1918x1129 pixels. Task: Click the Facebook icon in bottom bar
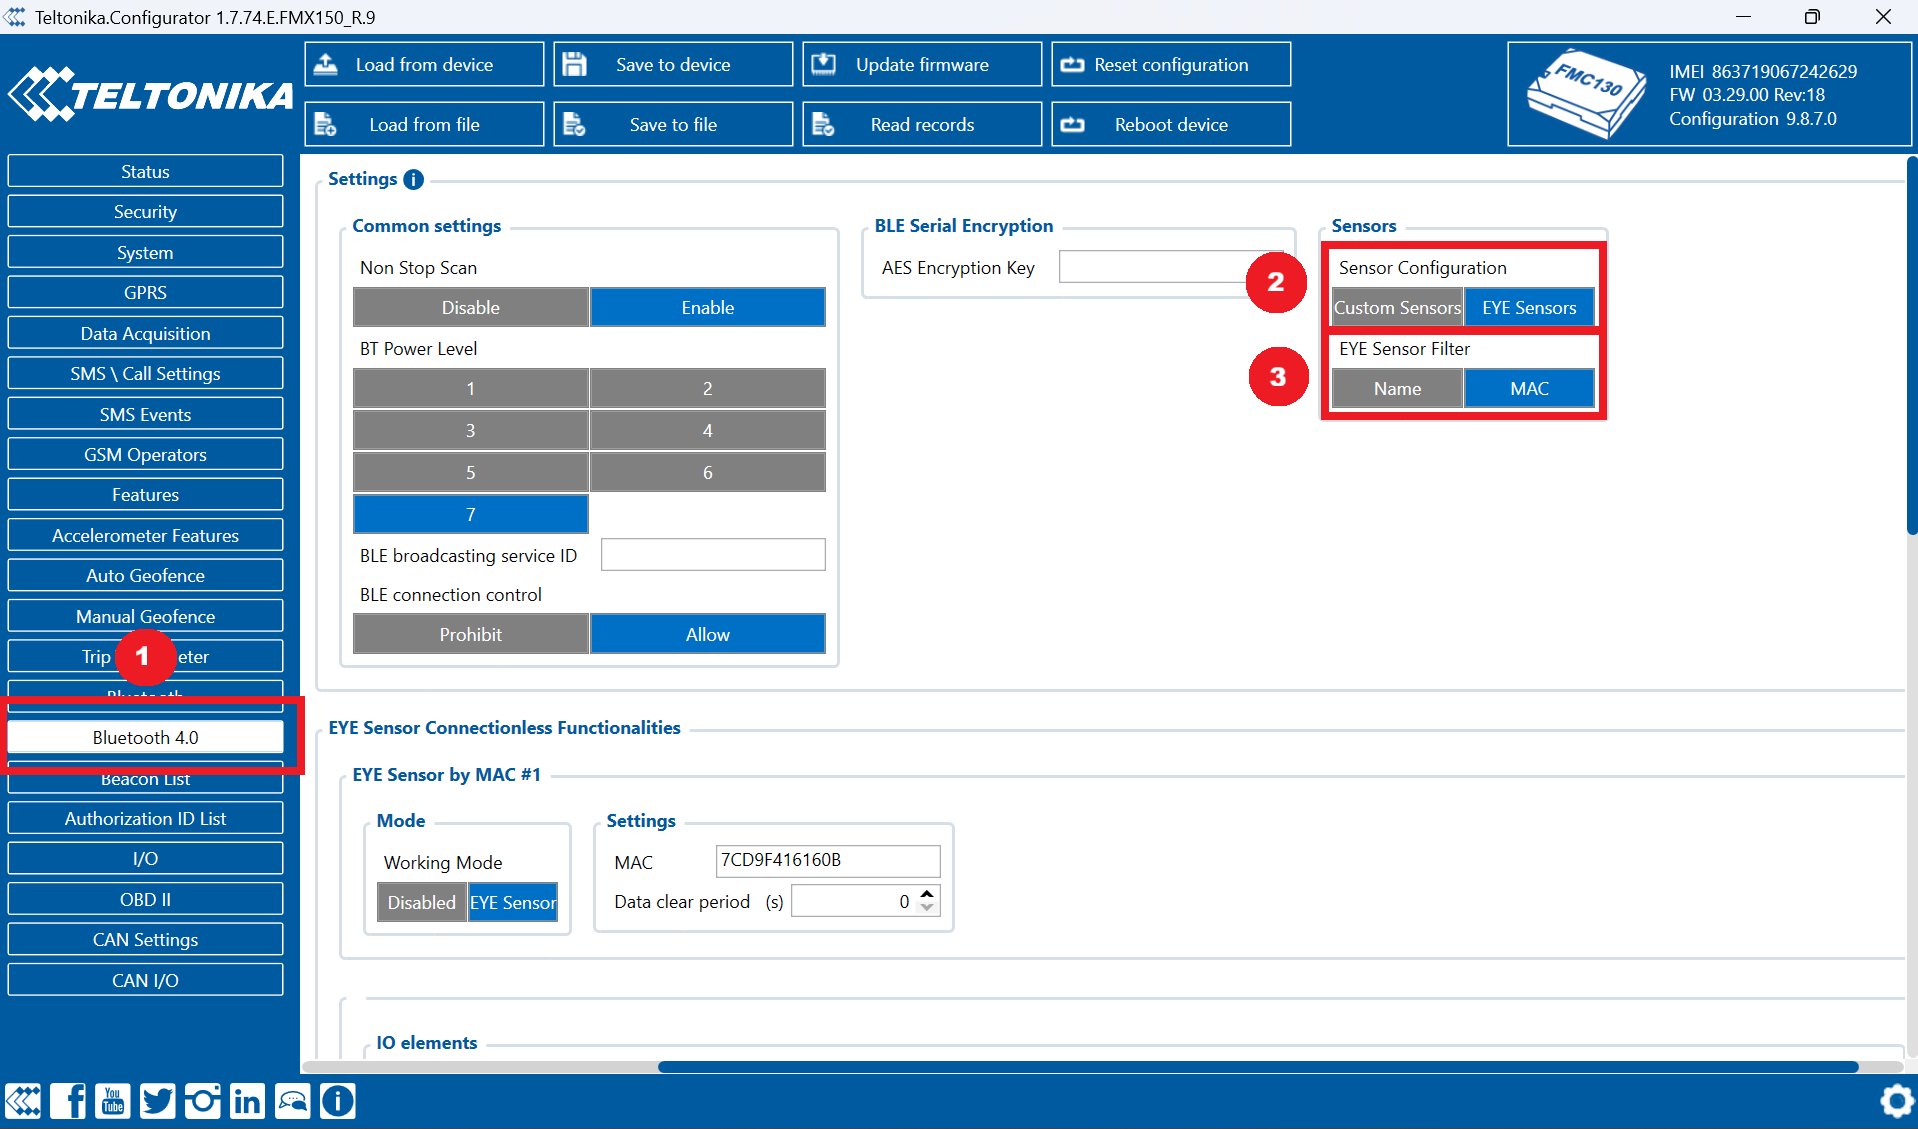coord(68,1101)
